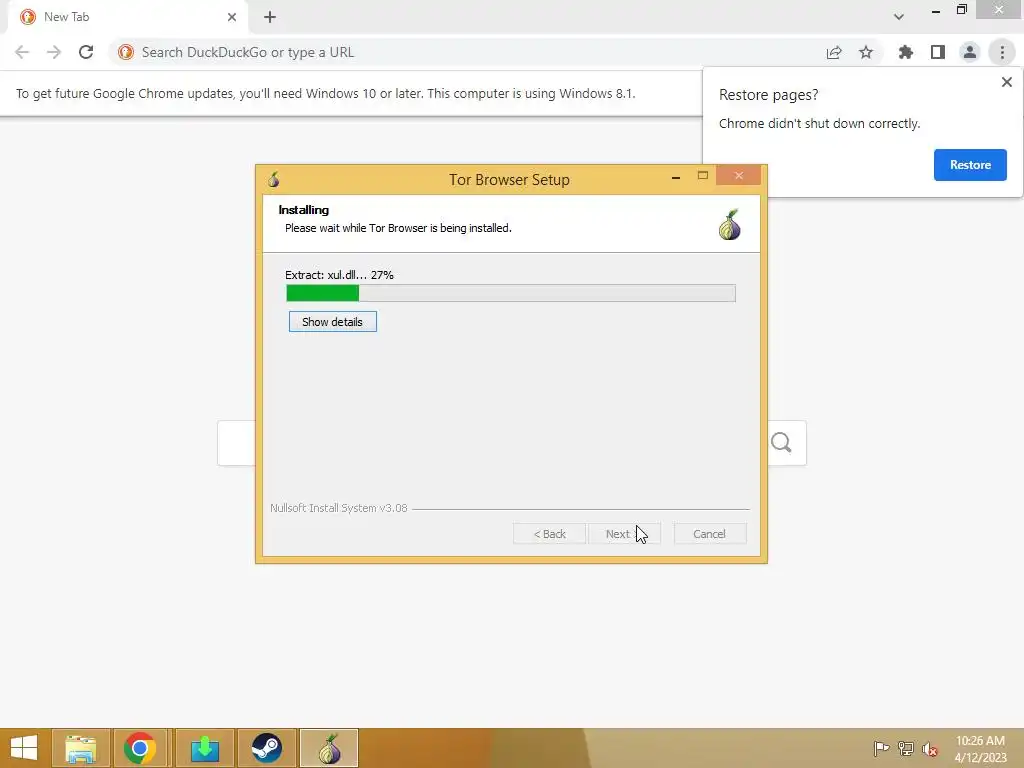Click the DuckDuckGo search magnifier icon
The image size is (1024, 768).
(781, 443)
